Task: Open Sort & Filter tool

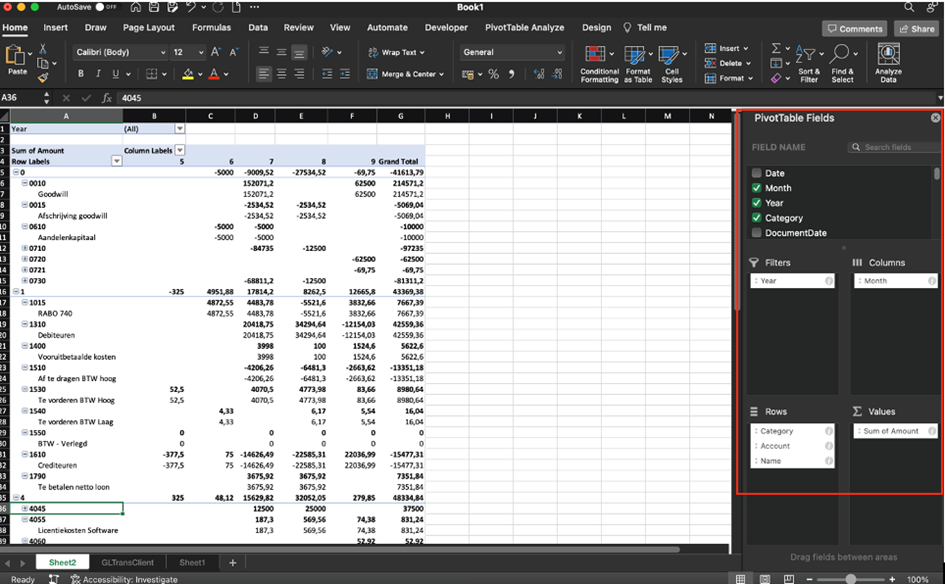Action: tap(808, 55)
